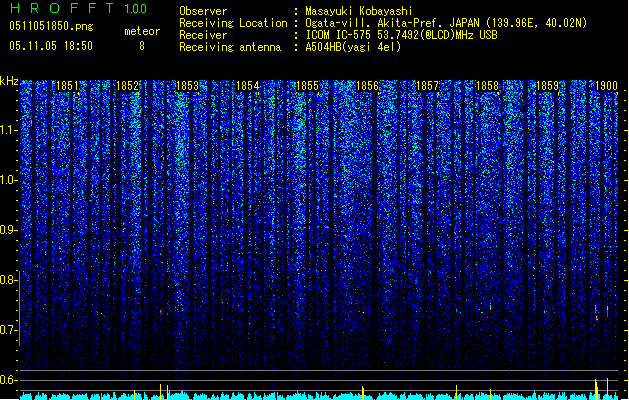
Task: Click the 1.0 kHz axis label
Action: 9,180
